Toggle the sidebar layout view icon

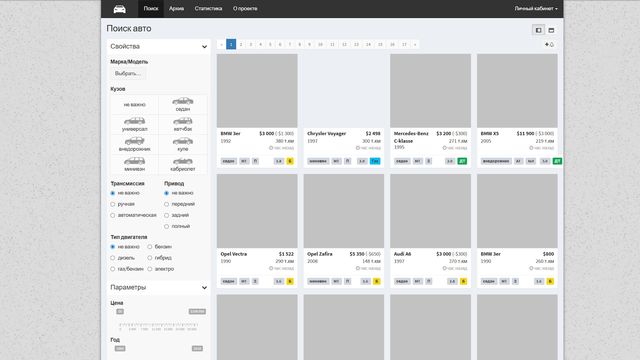coord(538,30)
